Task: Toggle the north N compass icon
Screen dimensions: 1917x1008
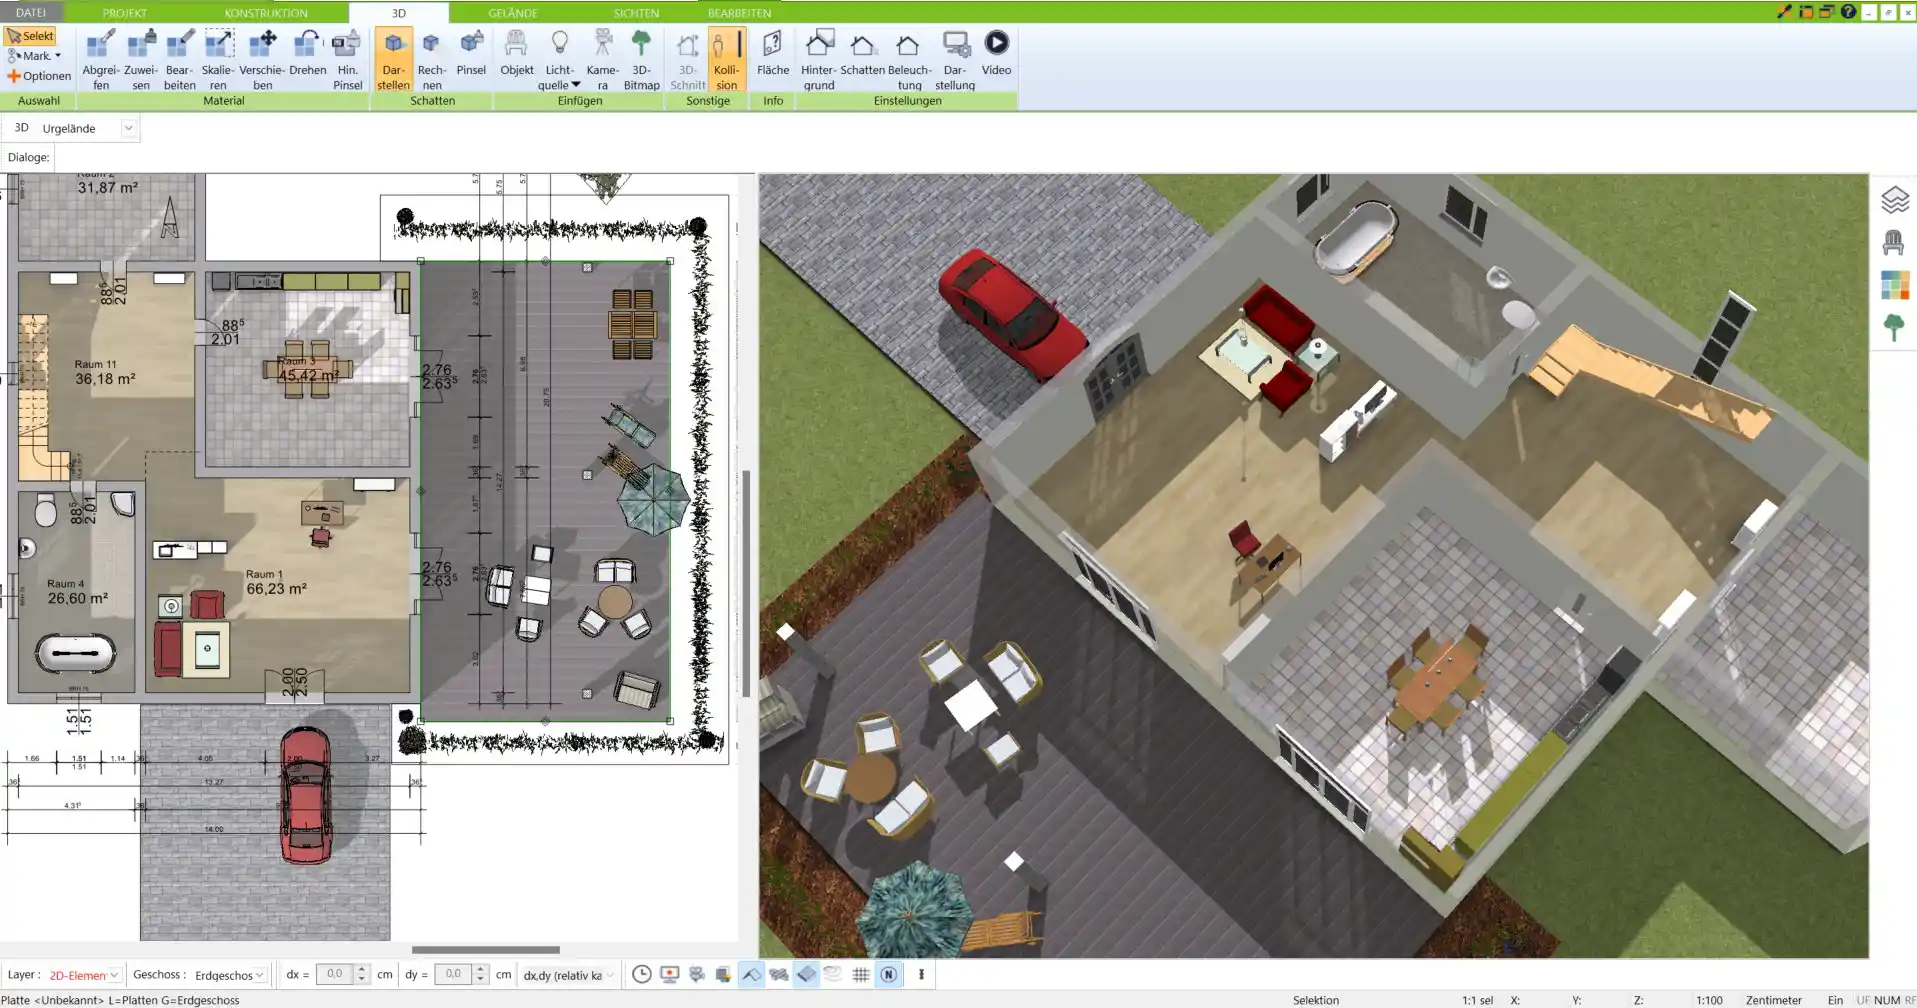Action: 888,974
